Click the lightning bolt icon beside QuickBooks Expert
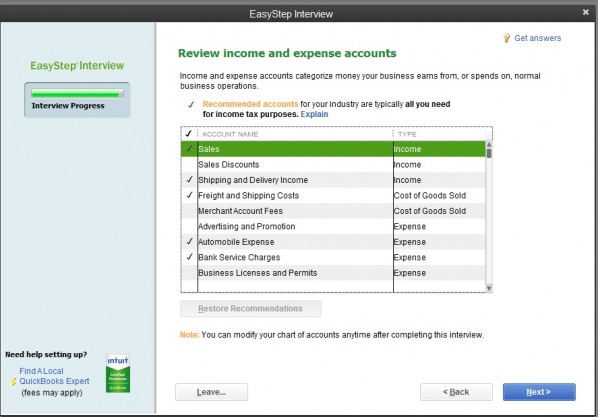Viewport: 600px width, 417px height. tap(13, 381)
